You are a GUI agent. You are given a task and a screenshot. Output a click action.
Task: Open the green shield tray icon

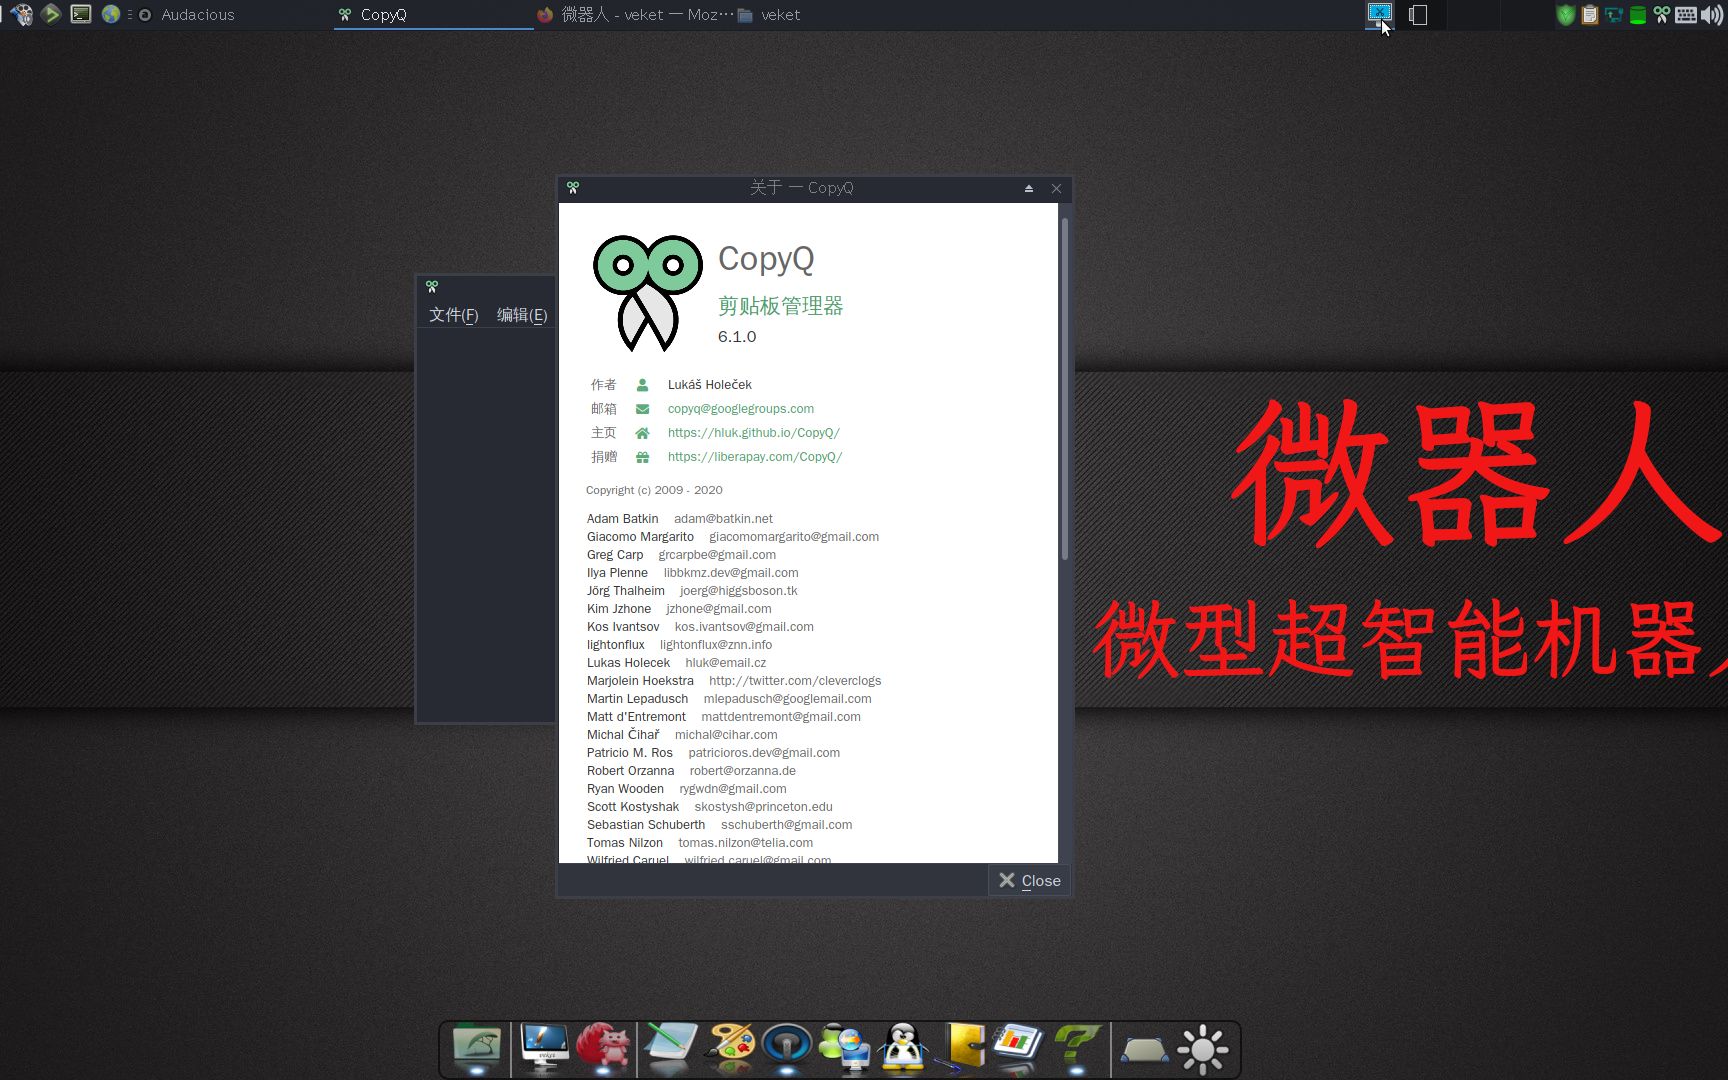tap(1566, 14)
